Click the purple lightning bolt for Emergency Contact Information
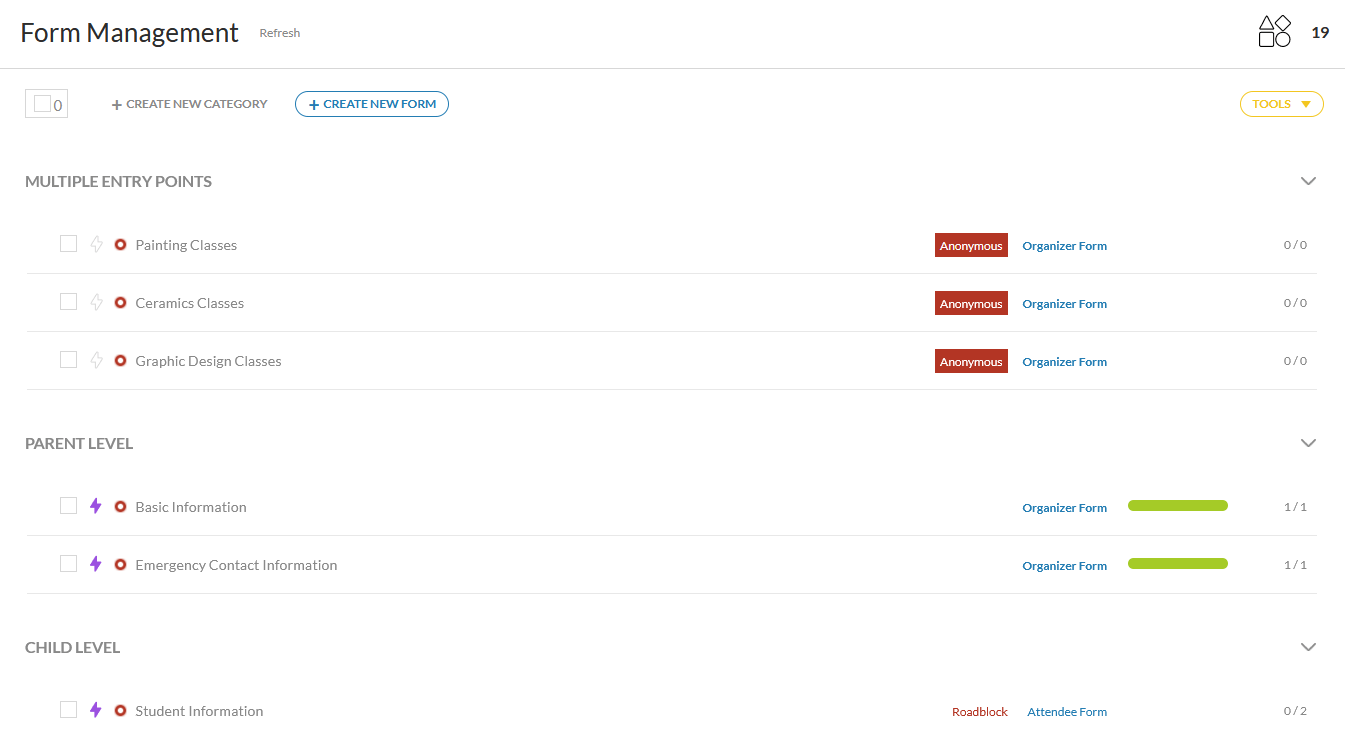This screenshot has width=1345, height=749. tap(96, 564)
